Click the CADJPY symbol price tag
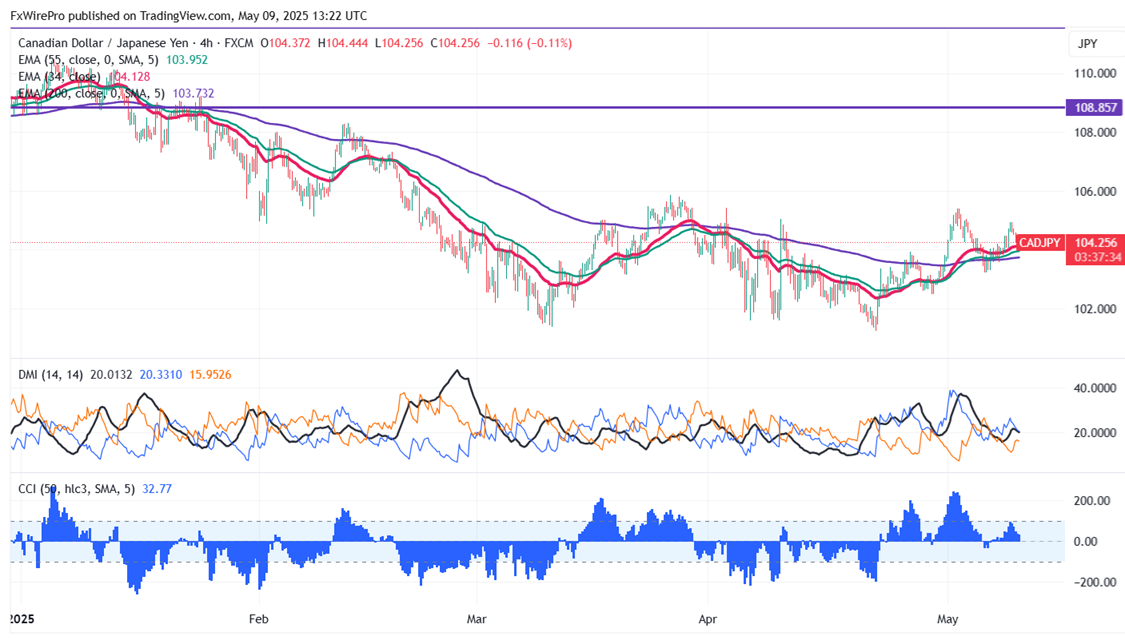Screen dimensions: 1125x640 coord(1040,243)
